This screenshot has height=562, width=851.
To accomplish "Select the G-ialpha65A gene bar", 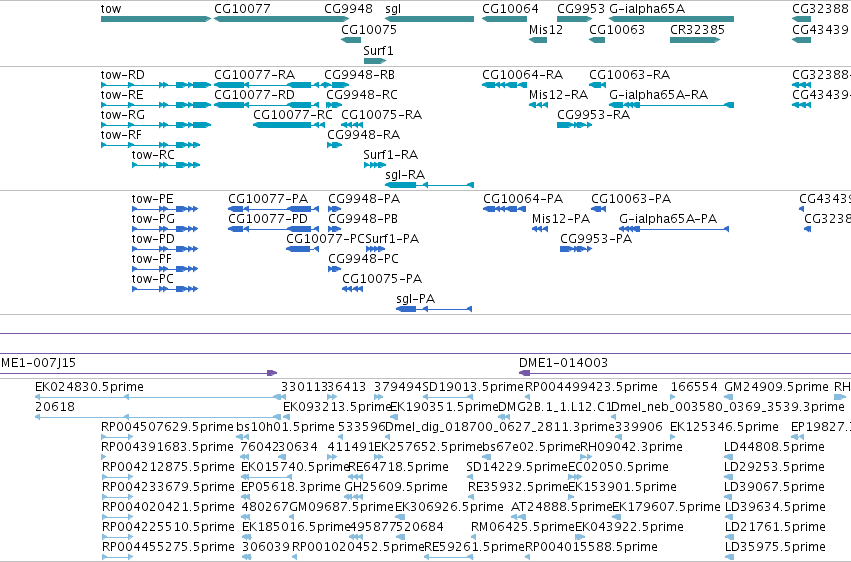I will (x=671, y=19).
